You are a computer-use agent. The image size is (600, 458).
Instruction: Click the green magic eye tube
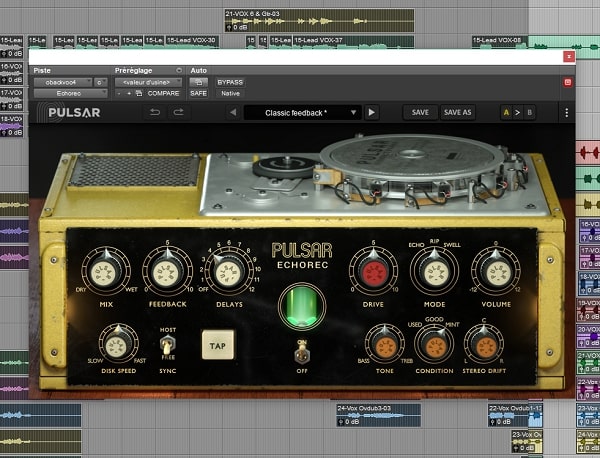click(296, 306)
